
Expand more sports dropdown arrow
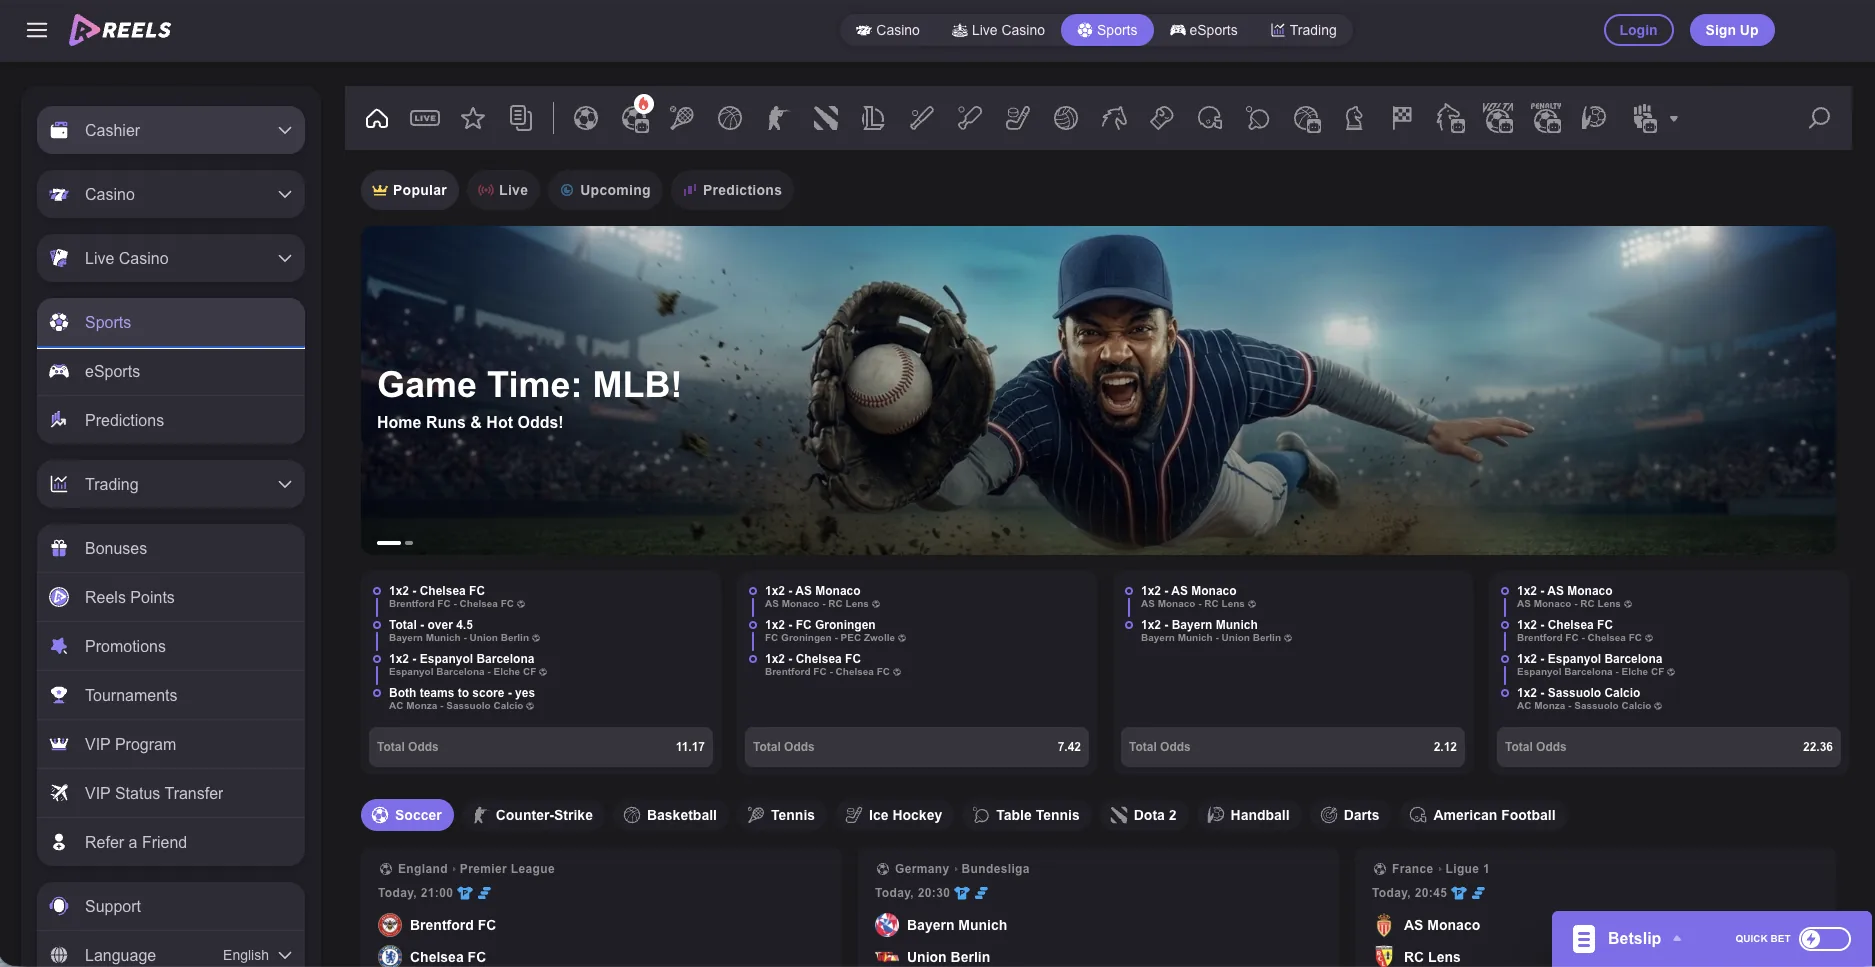1674,119
